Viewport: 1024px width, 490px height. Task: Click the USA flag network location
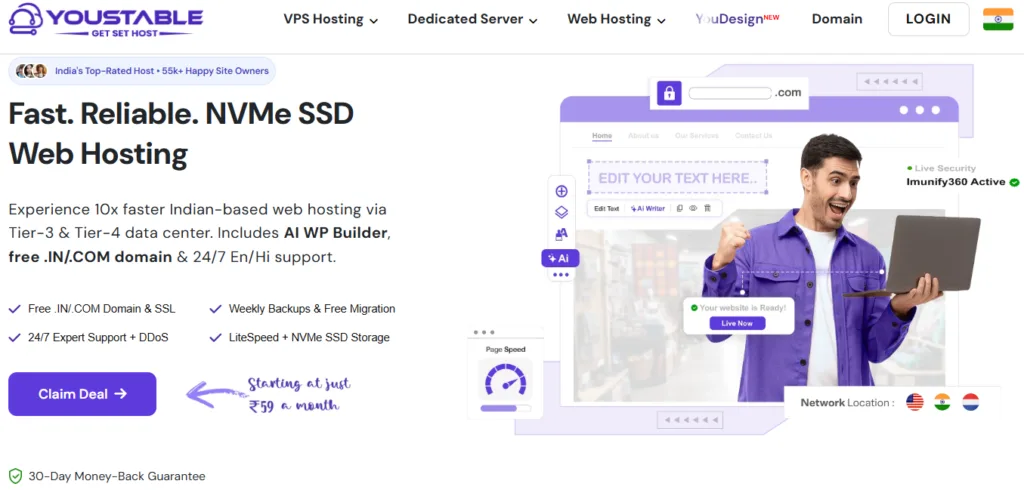coord(915,402)
